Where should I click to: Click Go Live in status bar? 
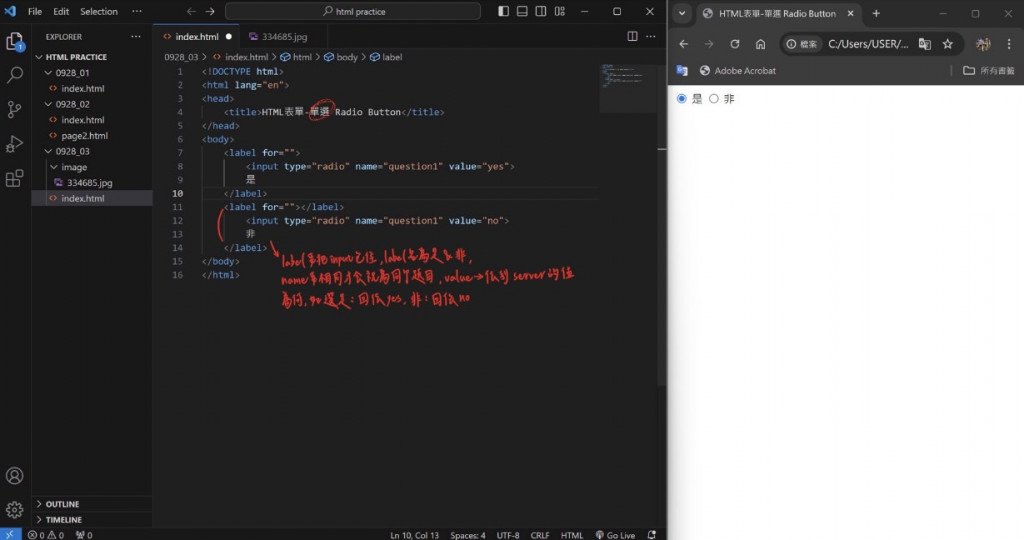point(615,535)
